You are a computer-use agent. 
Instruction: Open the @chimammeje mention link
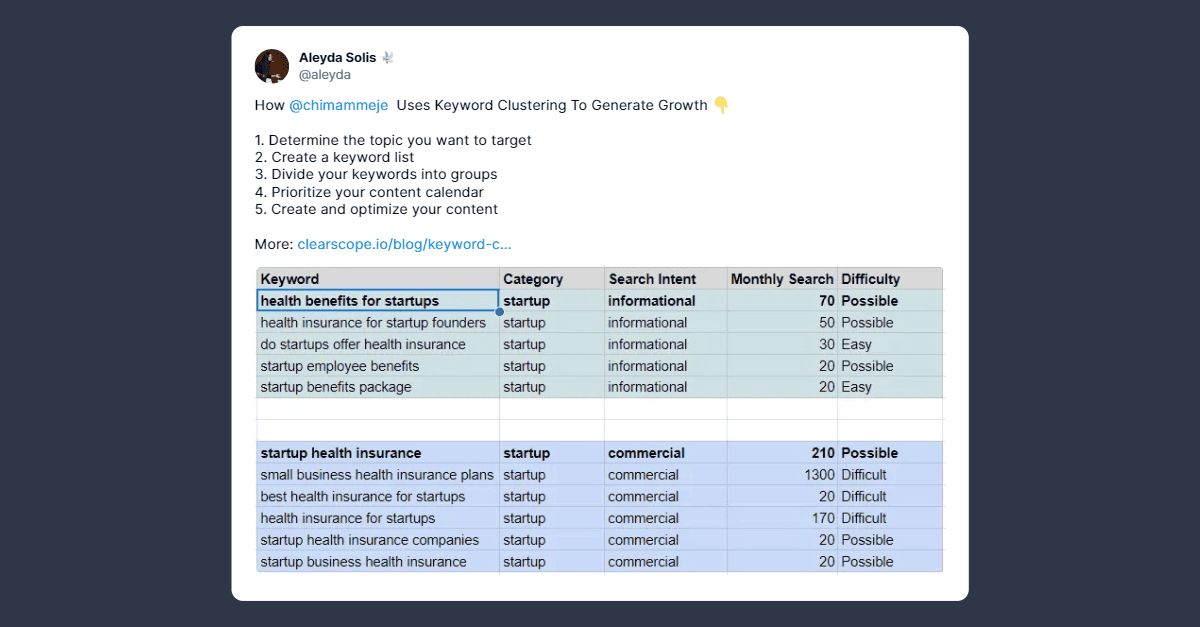coord(338,105)
